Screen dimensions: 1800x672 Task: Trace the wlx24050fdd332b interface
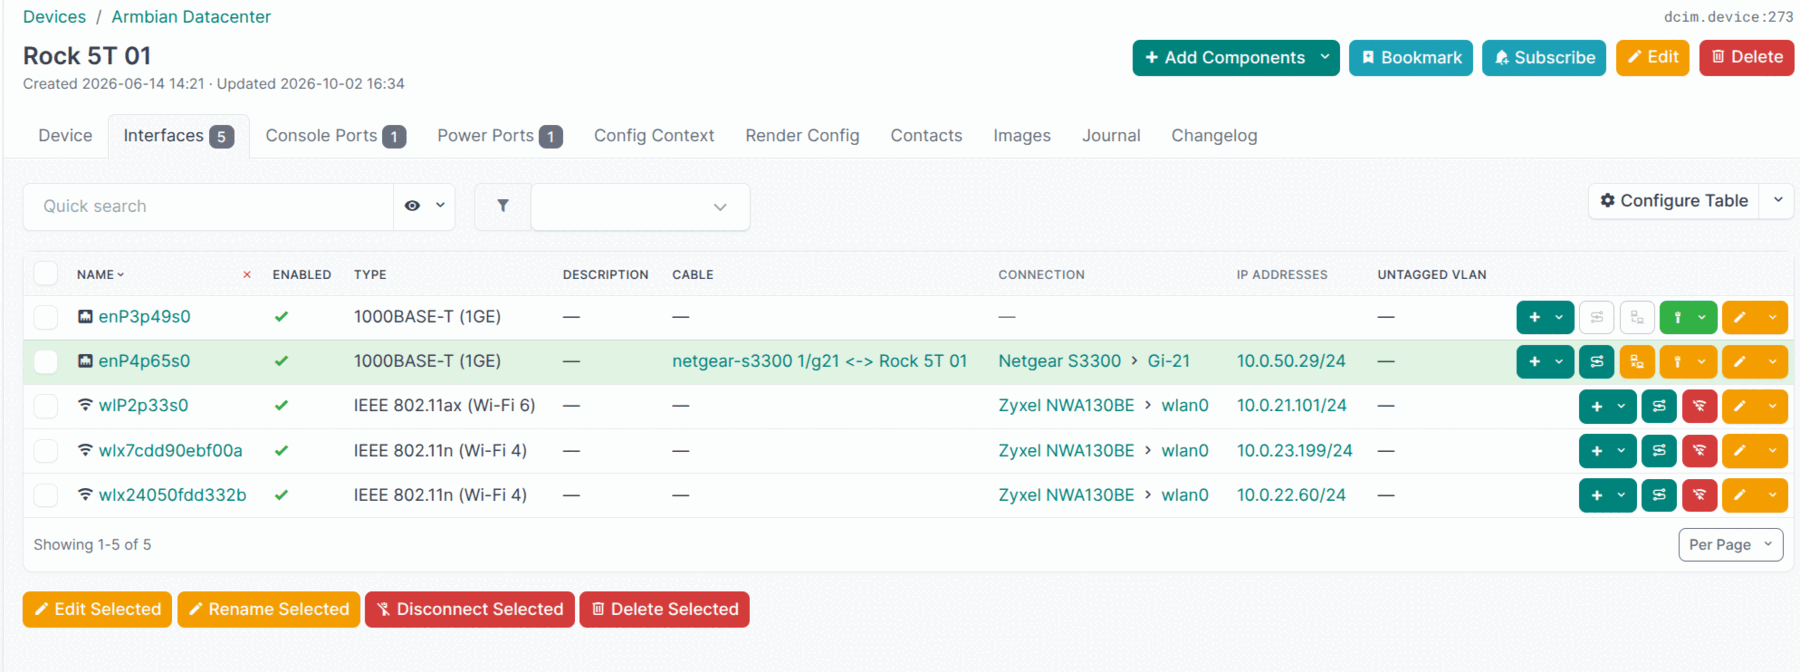coord(1659,495)
